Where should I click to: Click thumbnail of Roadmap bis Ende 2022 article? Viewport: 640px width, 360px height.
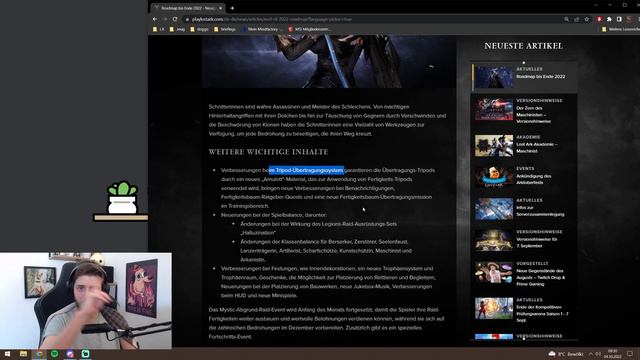pyautogui.click(x=493, y=77)
